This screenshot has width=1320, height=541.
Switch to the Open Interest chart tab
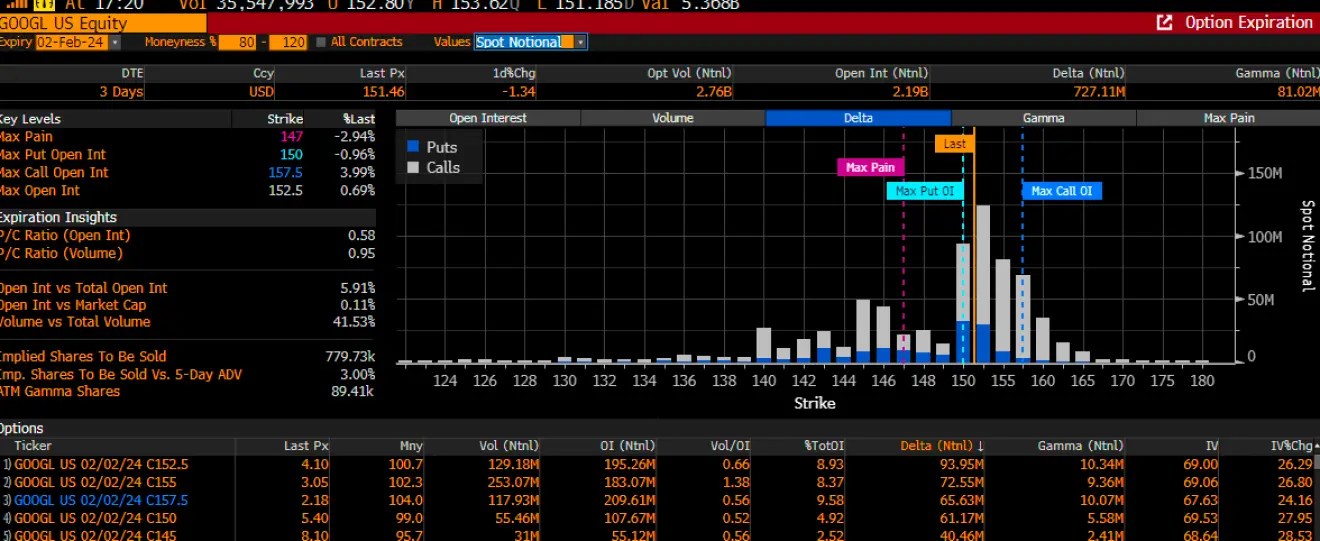pyautogui.click(x=489, y=118)
